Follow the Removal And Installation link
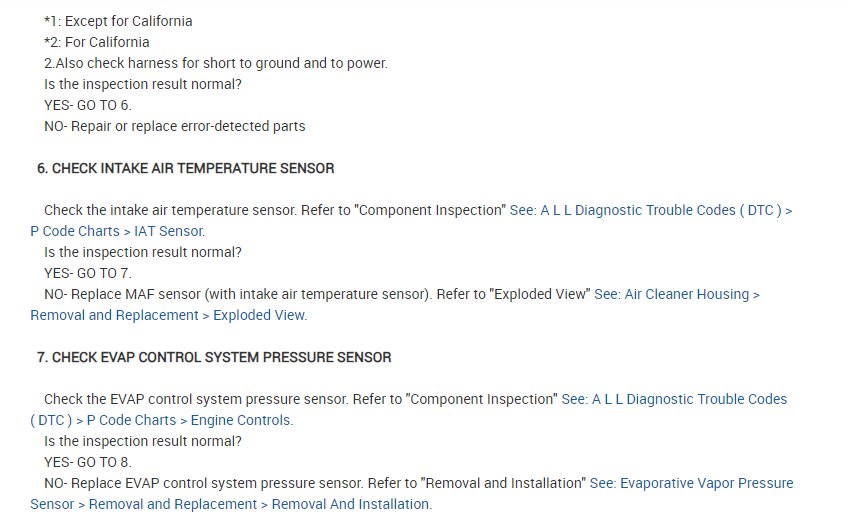 tap(350, 504)
